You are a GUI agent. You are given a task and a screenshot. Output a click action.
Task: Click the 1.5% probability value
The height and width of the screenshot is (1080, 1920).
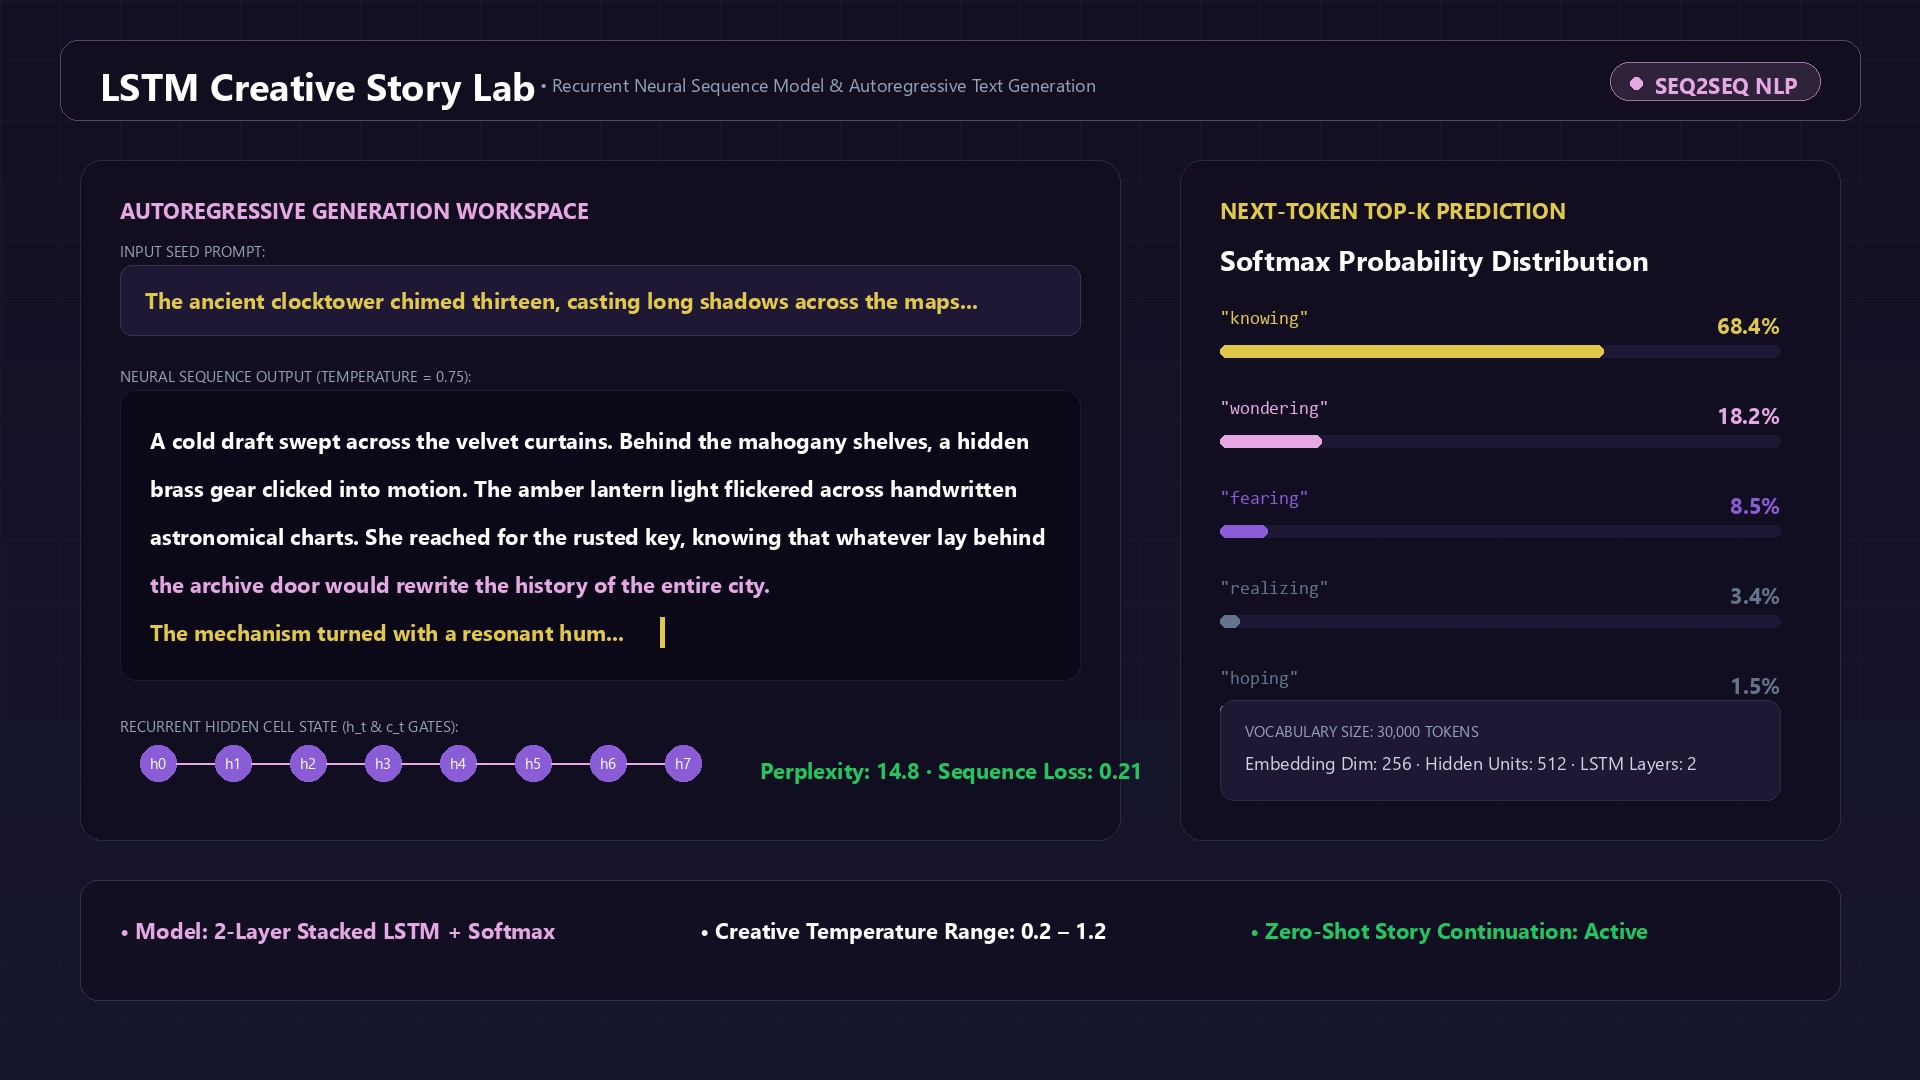1754,686
